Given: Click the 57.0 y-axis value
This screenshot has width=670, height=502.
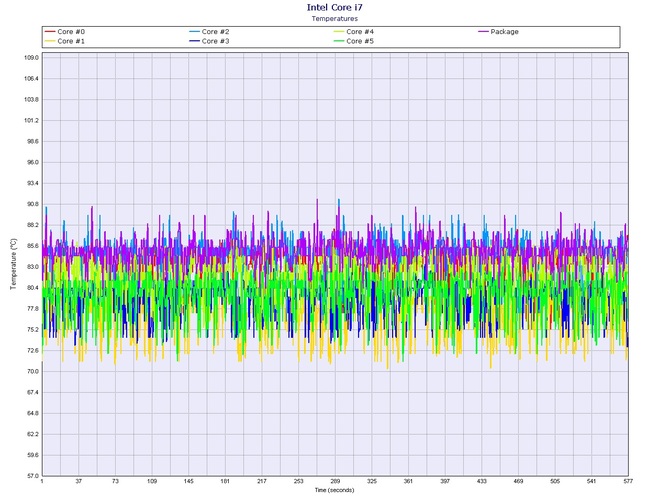Looking at the screenshot, I should tap(32, 476).
